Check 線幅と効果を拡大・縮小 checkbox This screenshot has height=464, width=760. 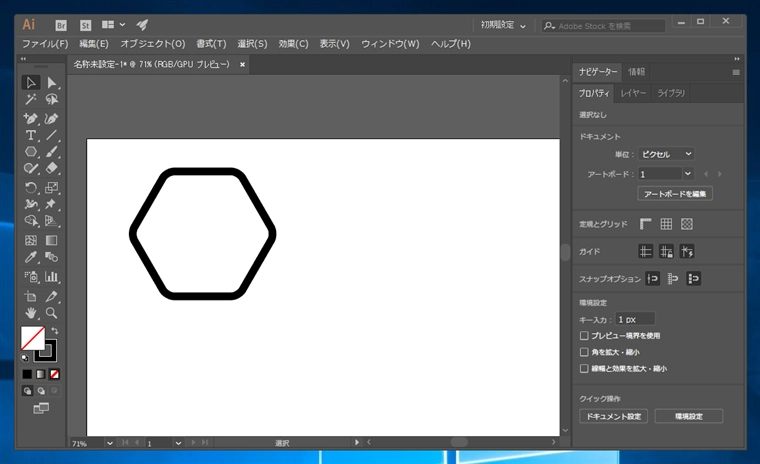(x=584, y=368)
